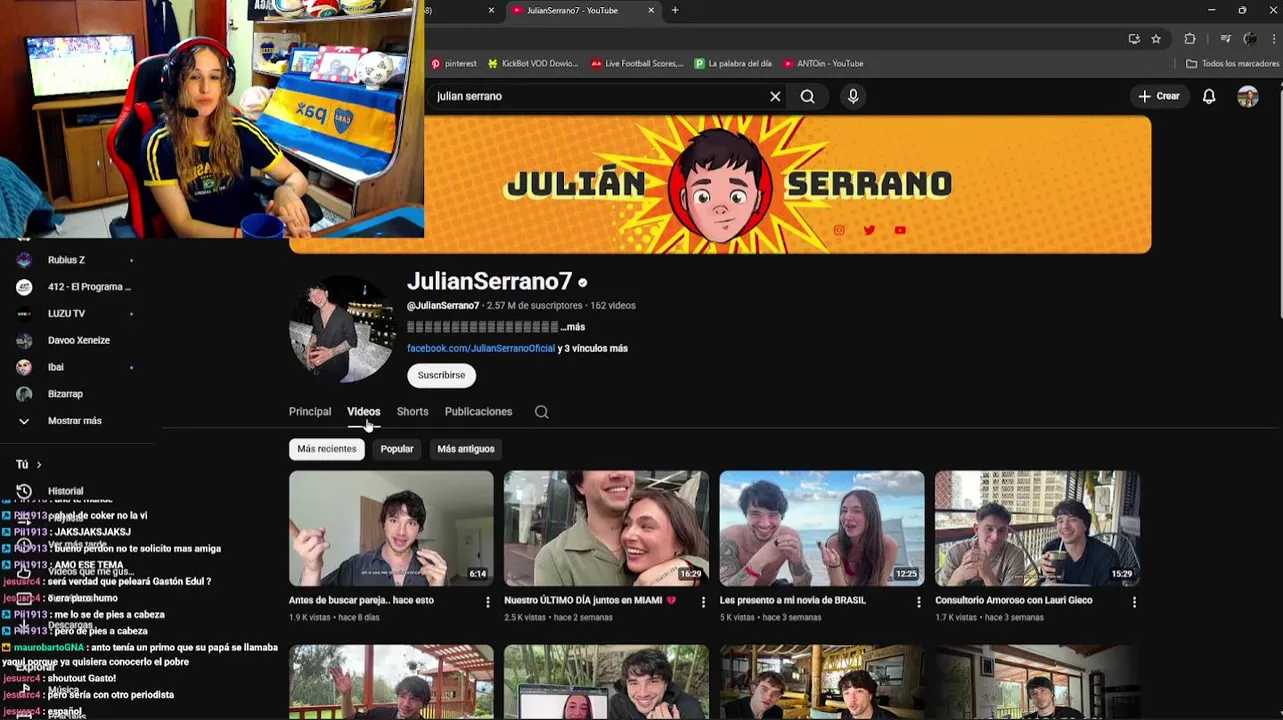Open the Live Football Scores bookmark
The image size is (1283, 720).
(637, 63)
